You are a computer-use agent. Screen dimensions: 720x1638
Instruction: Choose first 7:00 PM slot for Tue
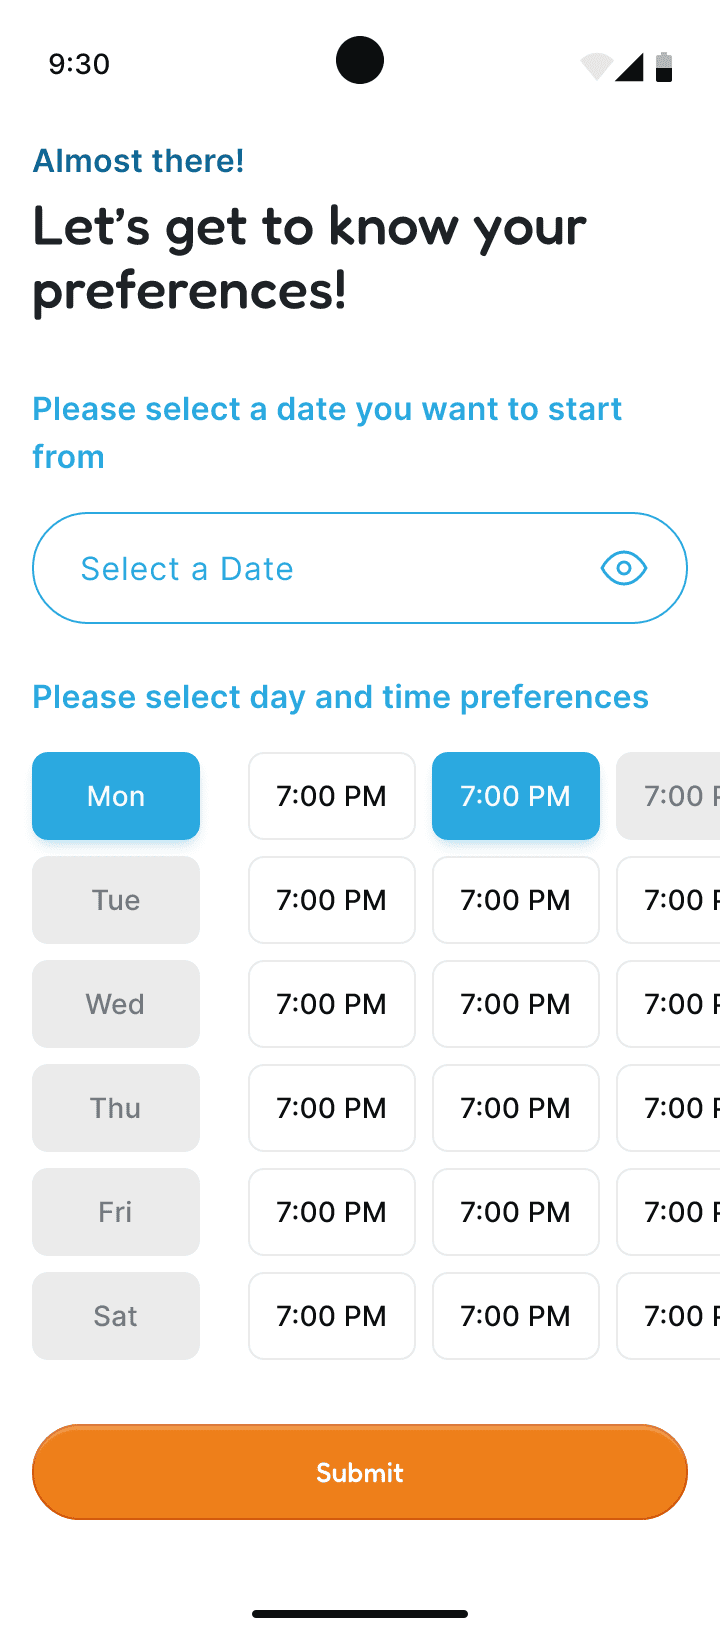tap(332, 900)
